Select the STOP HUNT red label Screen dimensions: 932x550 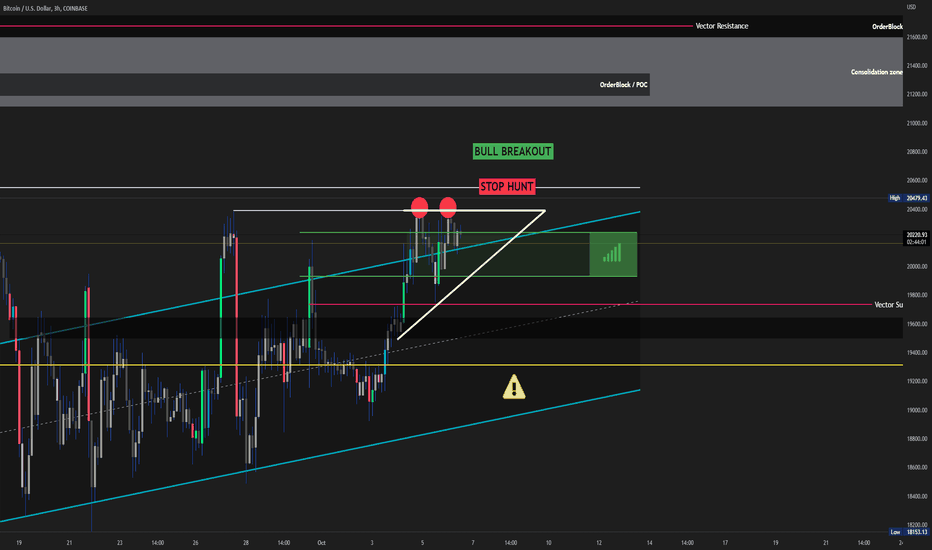coord(507,187)
